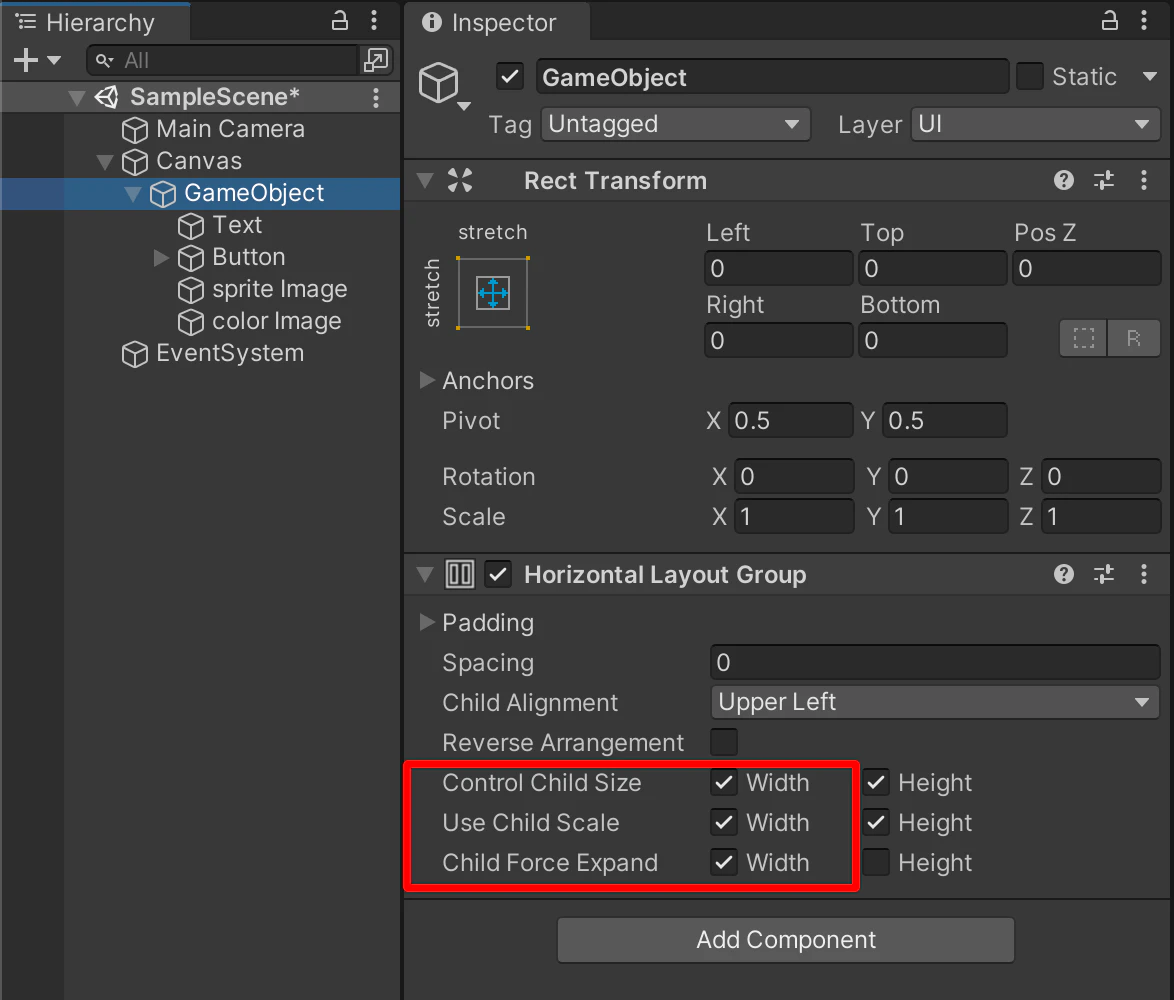Toggle Rect Transform raw edit mode button
Image resolution: width=1174 pixels, height=1000 pixels.
click(1134, 338)
